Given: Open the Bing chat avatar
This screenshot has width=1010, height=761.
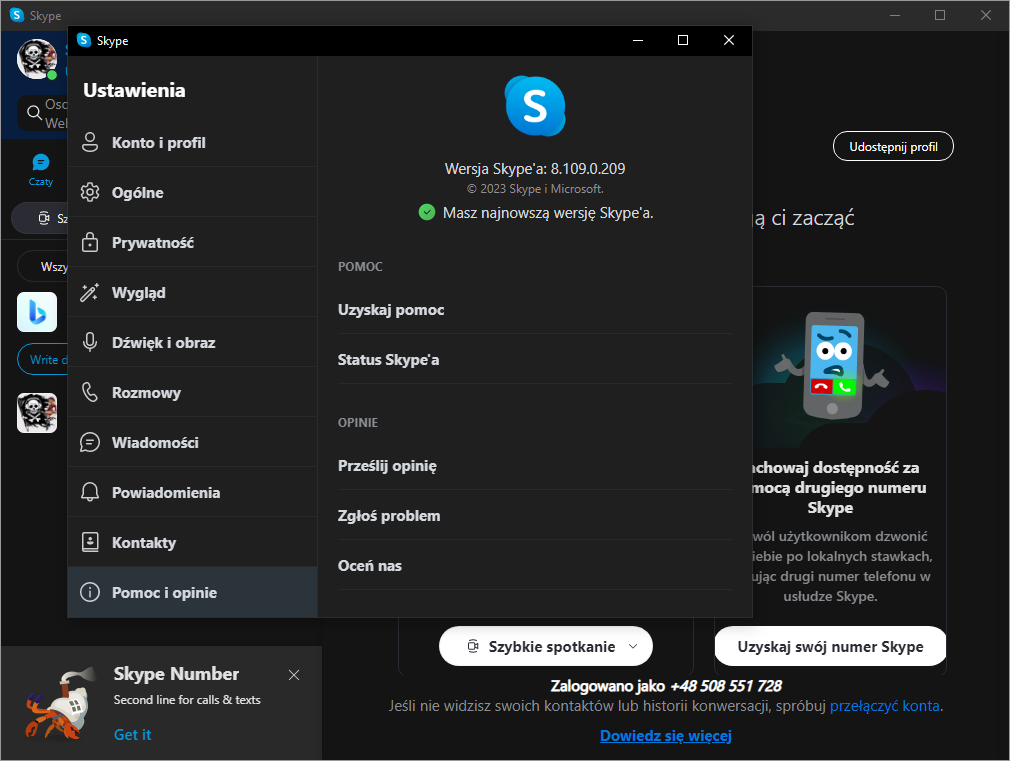Looking at the screenshot, I should (x=37, y=312).
